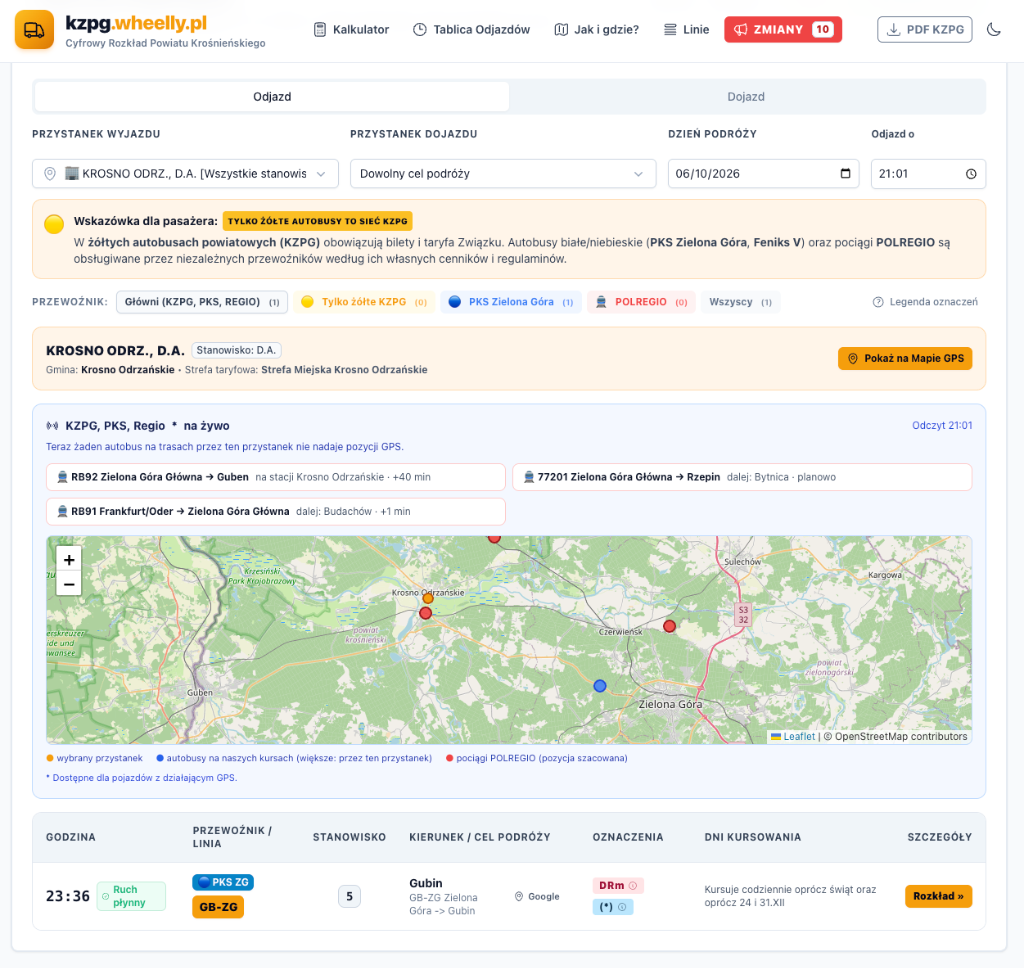Click the yellow circle tip icon
Image resolution: width=1024 pixels, height=968 pixels.
(x=54, y=224)
